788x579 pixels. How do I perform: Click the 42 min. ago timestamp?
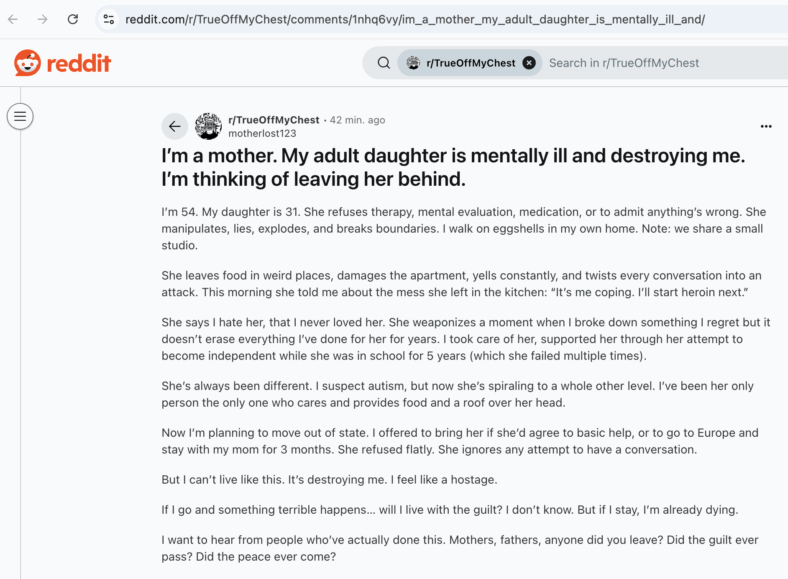click(x=357, y=120)
